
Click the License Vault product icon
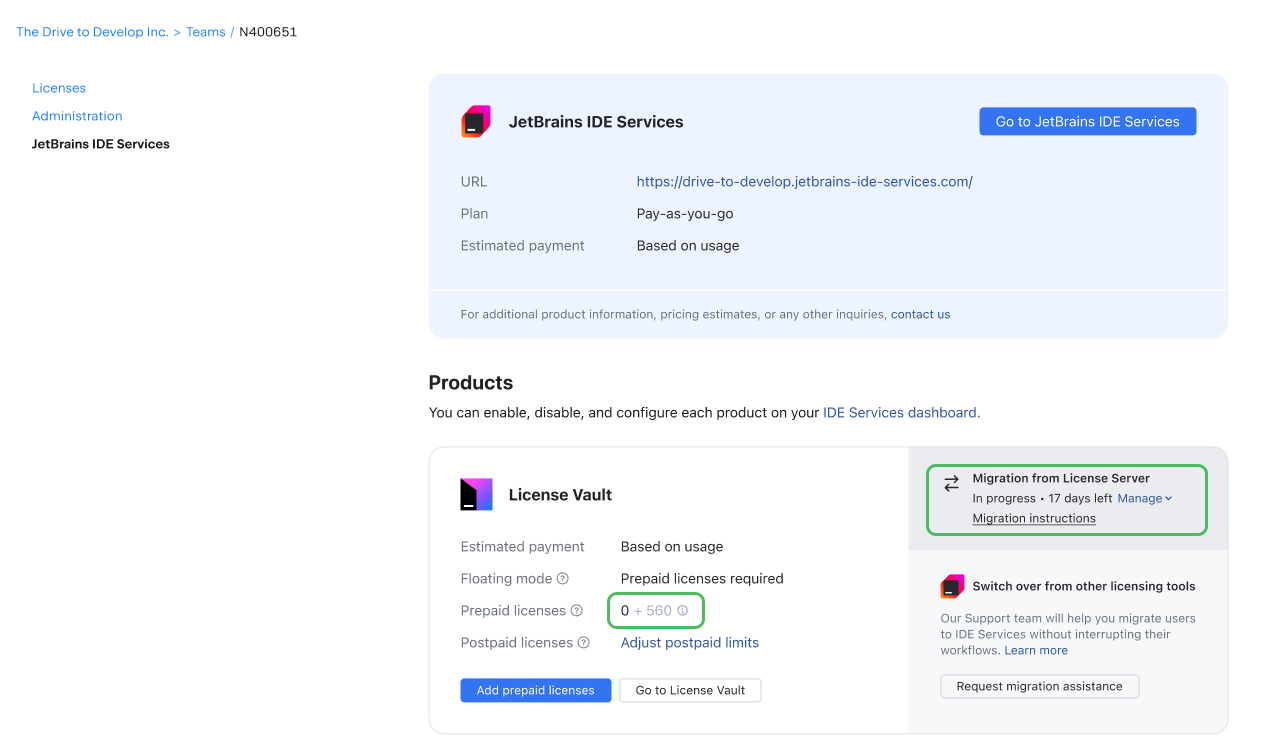[476, 494]
